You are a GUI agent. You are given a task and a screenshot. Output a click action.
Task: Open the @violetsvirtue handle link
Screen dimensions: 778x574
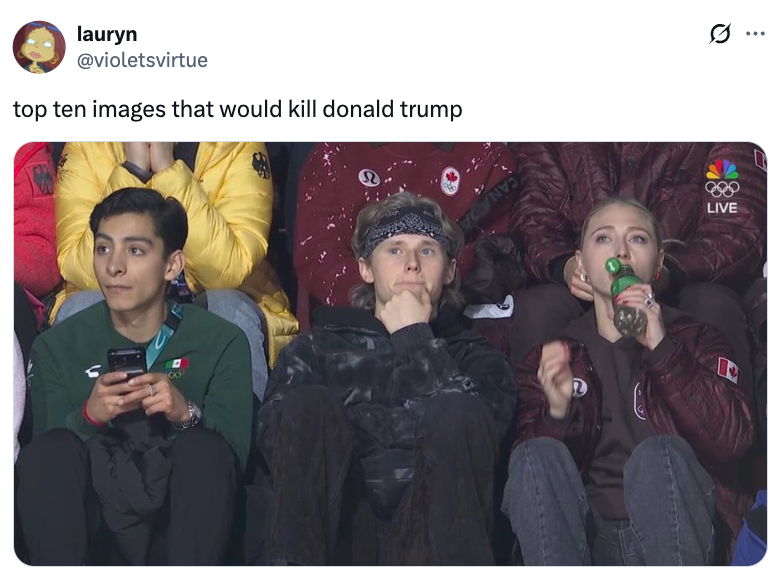click(x=142, y=60)
